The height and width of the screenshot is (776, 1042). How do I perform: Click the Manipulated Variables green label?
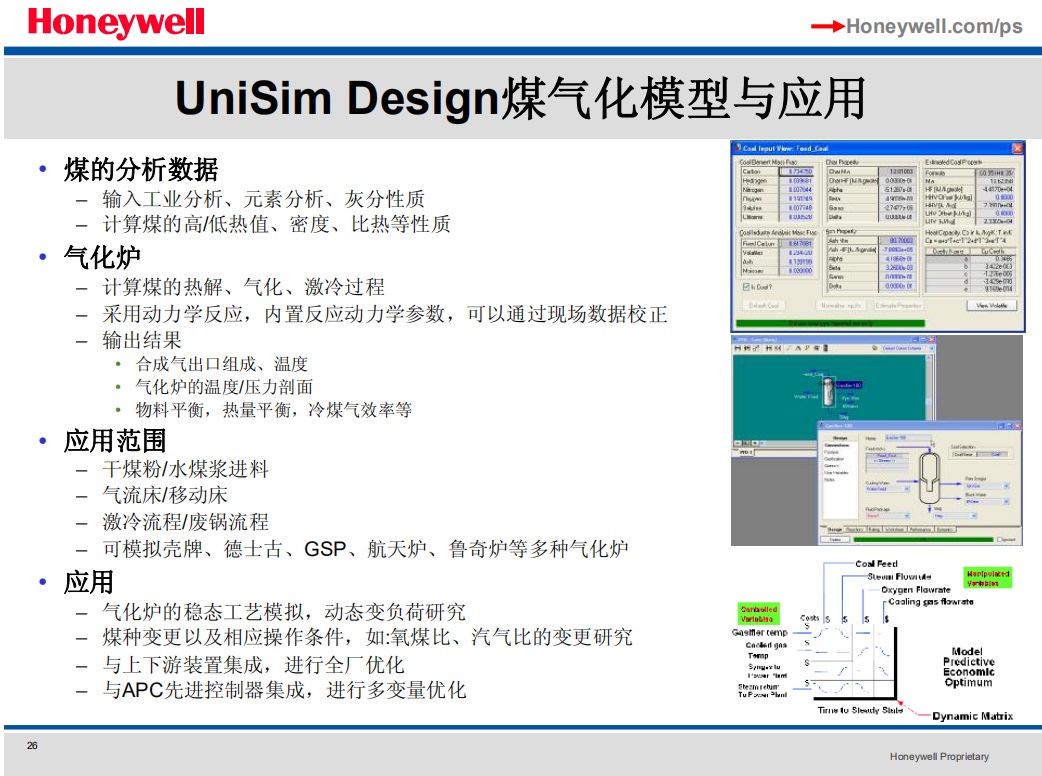click(988, 578)
